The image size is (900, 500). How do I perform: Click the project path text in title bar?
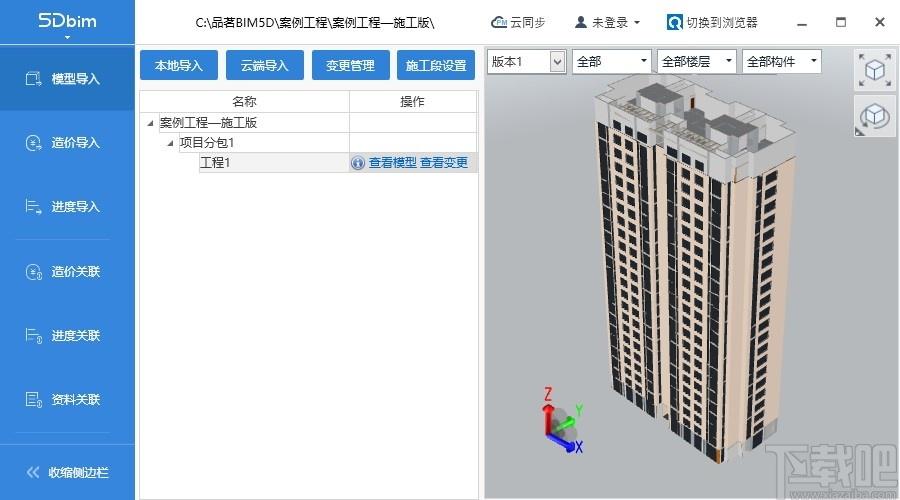tap(315, 22)
